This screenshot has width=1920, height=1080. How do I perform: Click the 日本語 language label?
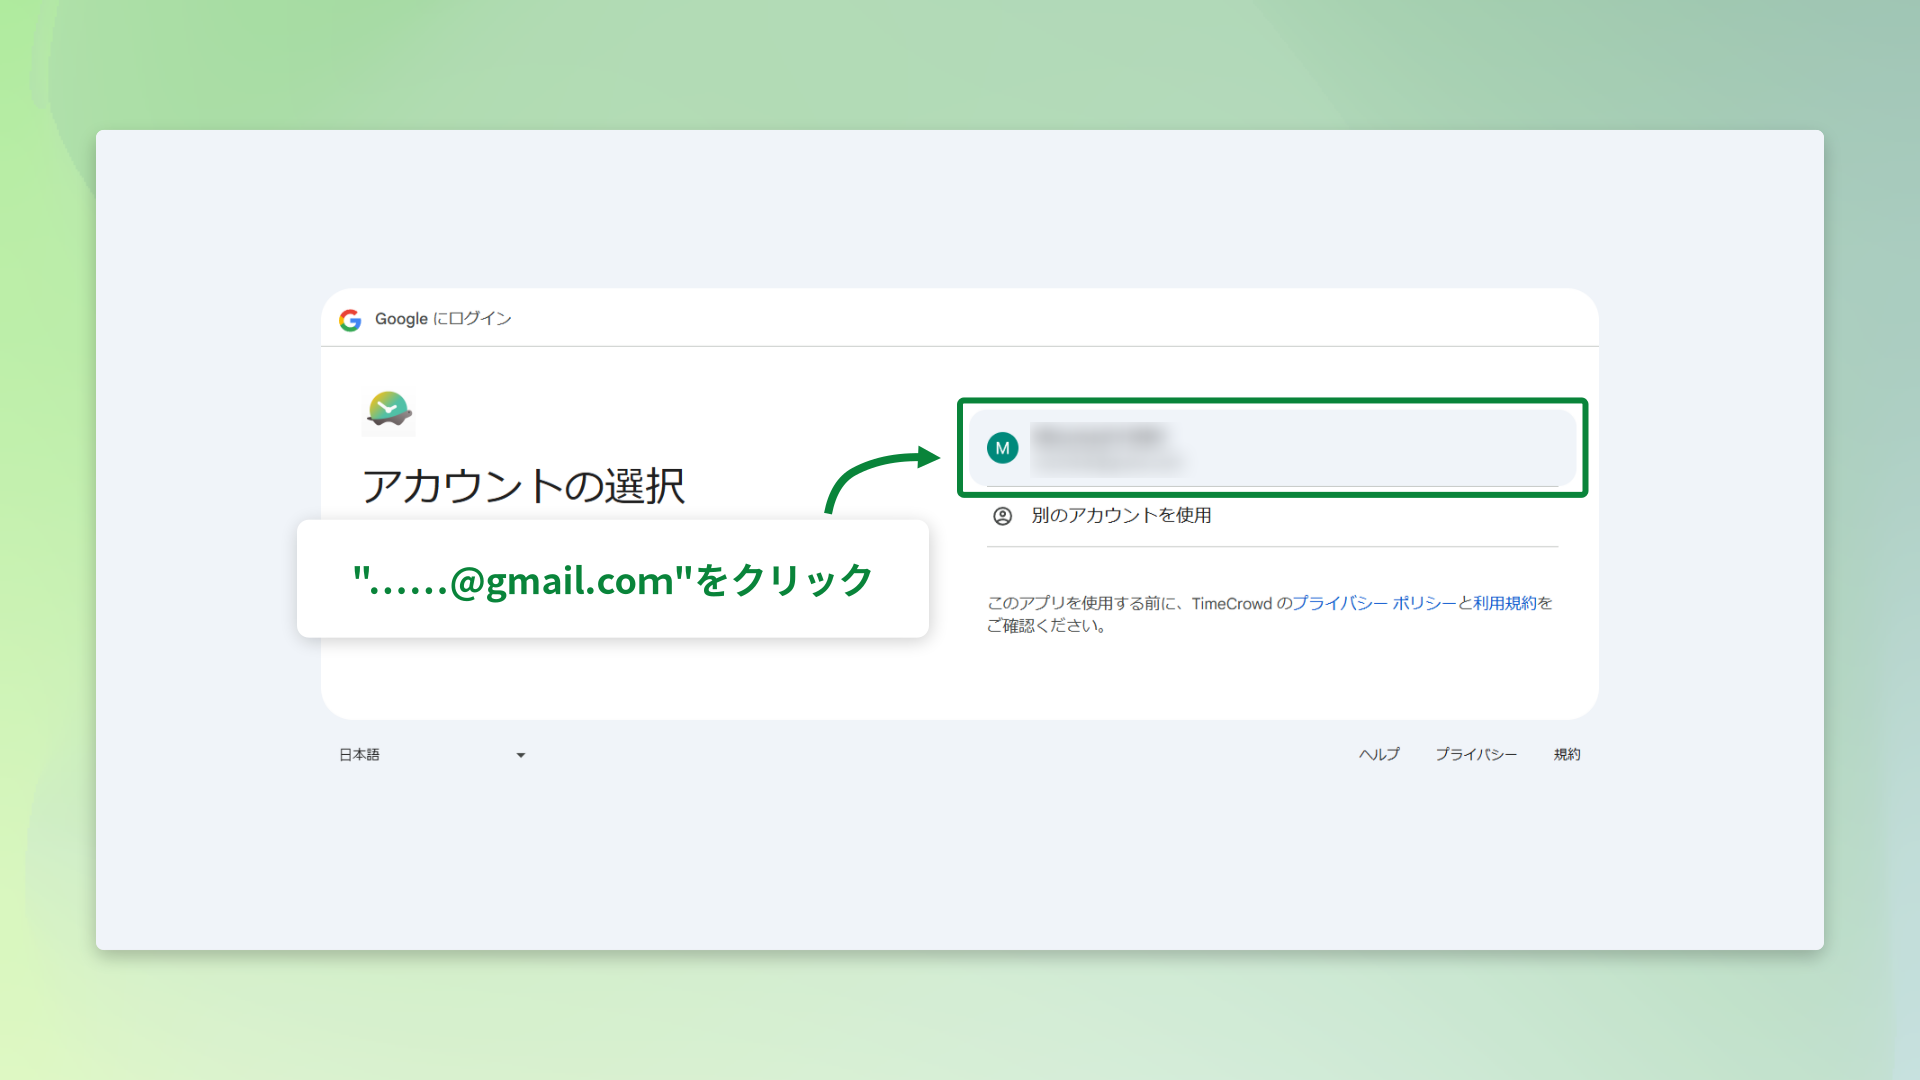[x=359, y=755]
